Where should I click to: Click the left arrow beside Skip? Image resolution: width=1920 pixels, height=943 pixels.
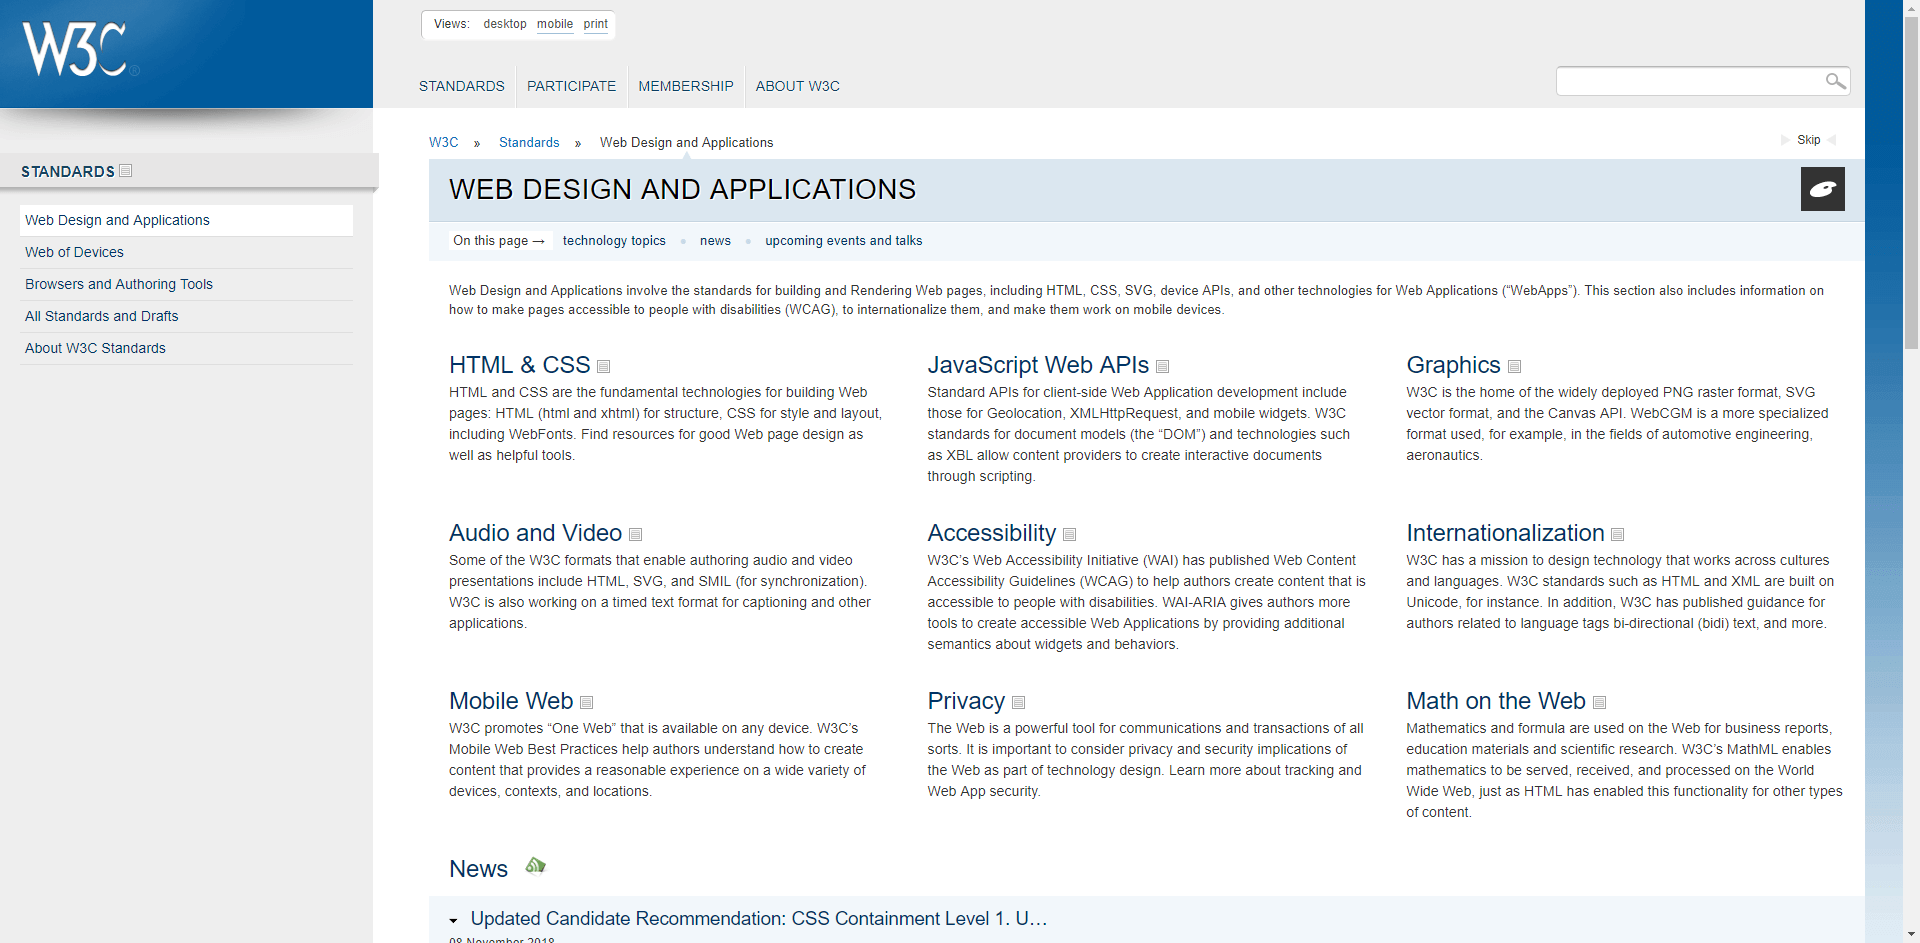coord(1788,140)
